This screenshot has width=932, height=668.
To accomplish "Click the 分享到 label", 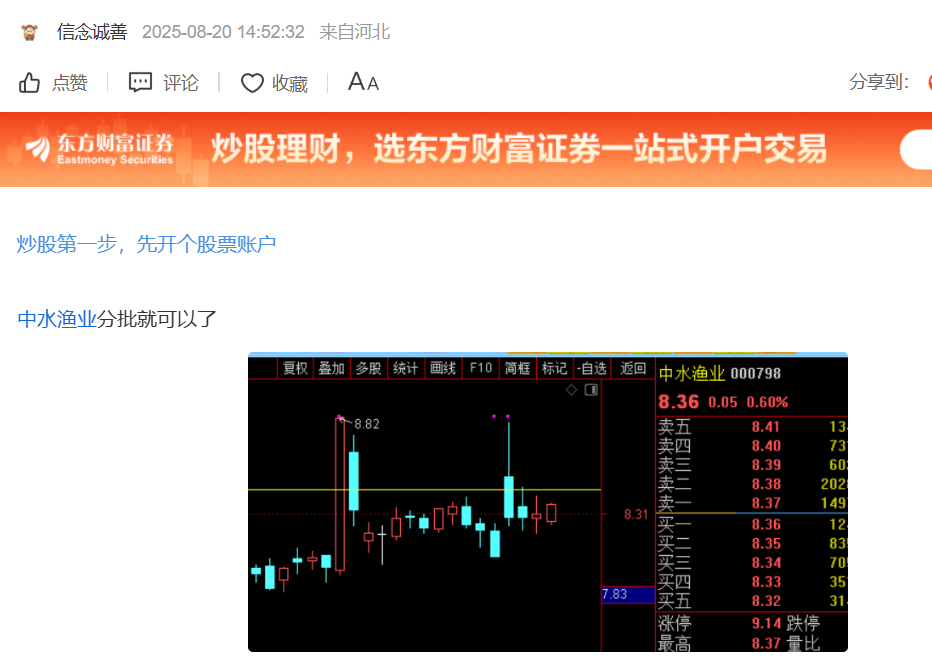I will tap(879, 81).
